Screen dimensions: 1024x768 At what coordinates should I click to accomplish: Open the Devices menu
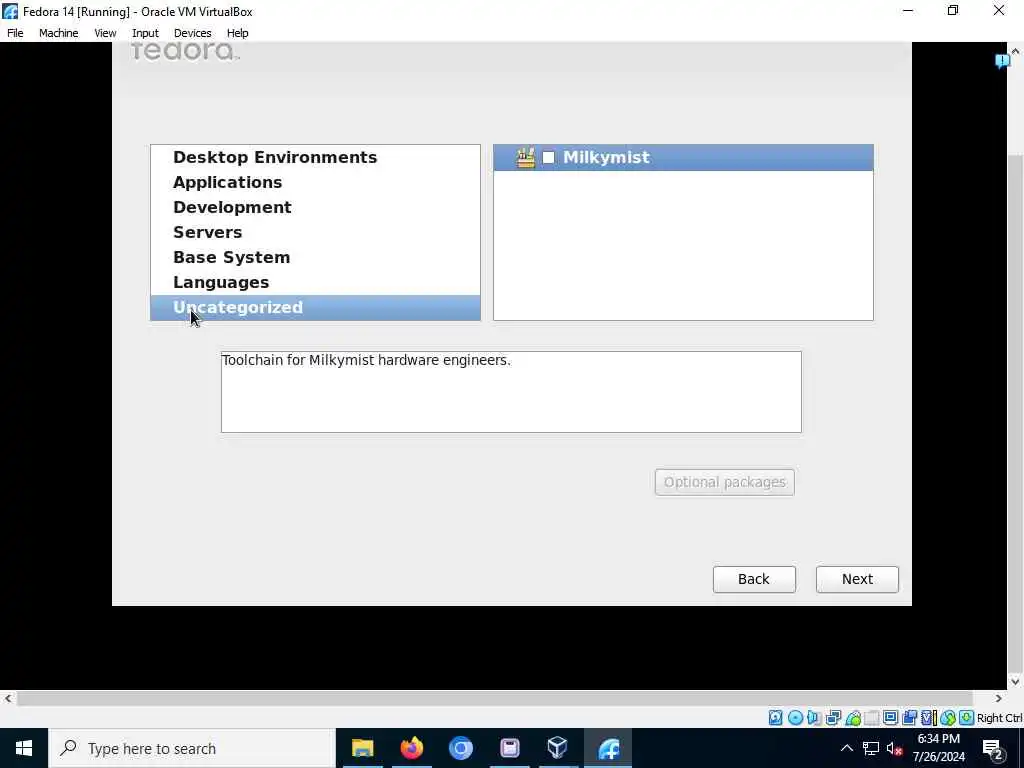click(193, 33)
